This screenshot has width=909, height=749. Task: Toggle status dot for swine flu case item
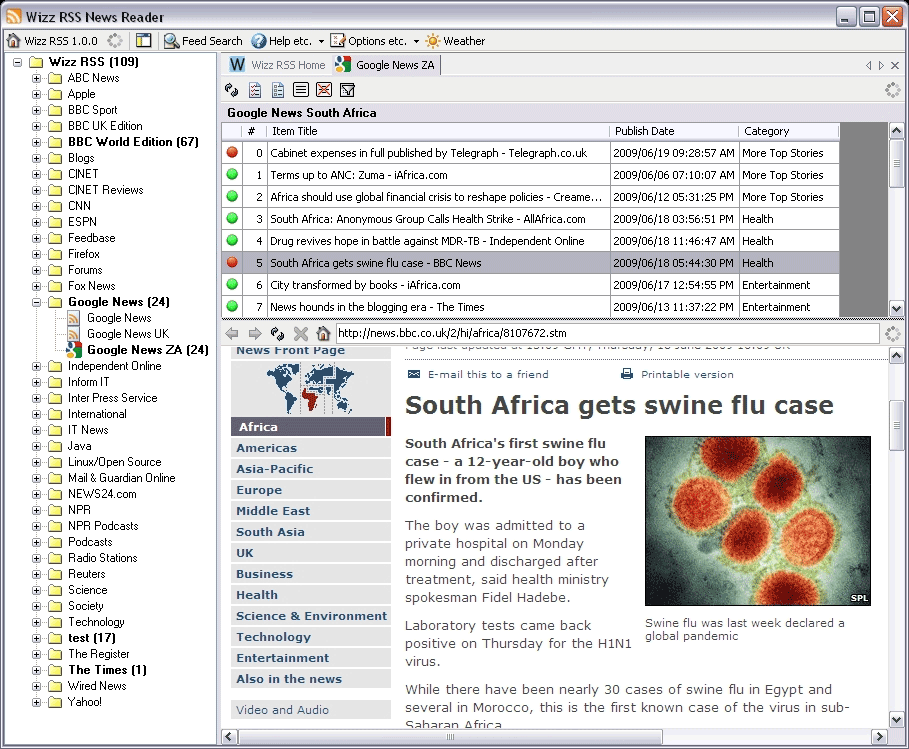(232, 263)
